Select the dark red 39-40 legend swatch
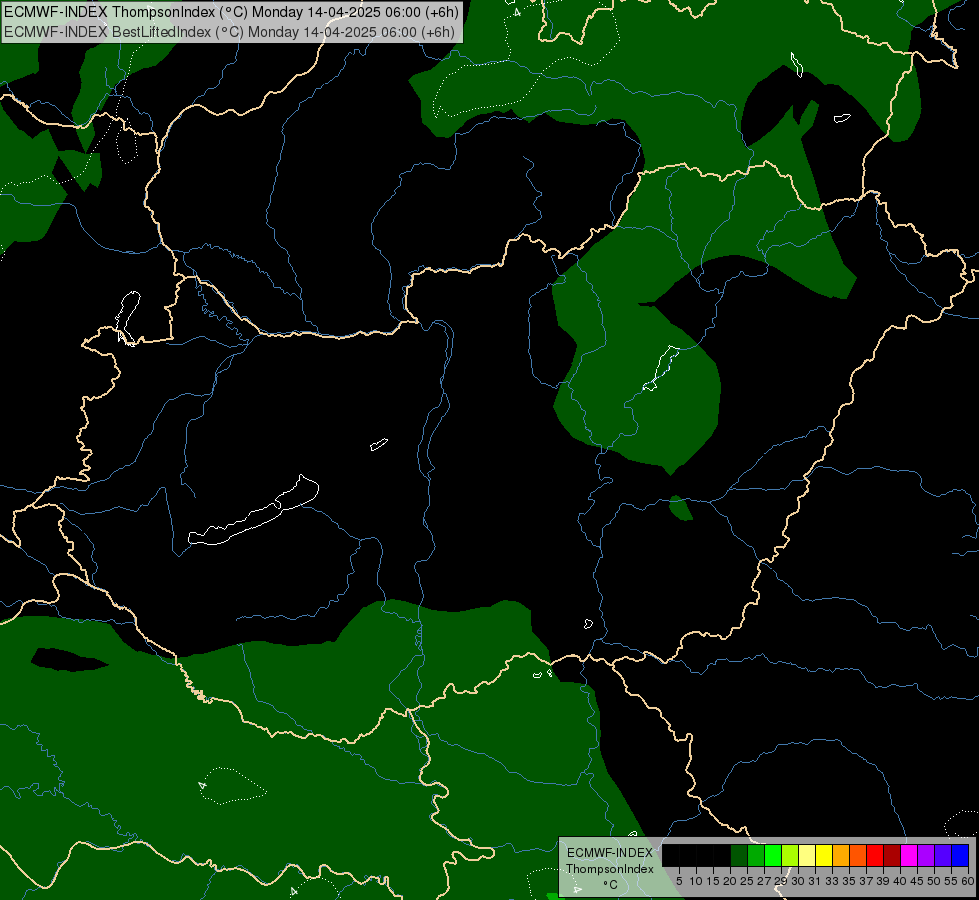 [892, 855]
